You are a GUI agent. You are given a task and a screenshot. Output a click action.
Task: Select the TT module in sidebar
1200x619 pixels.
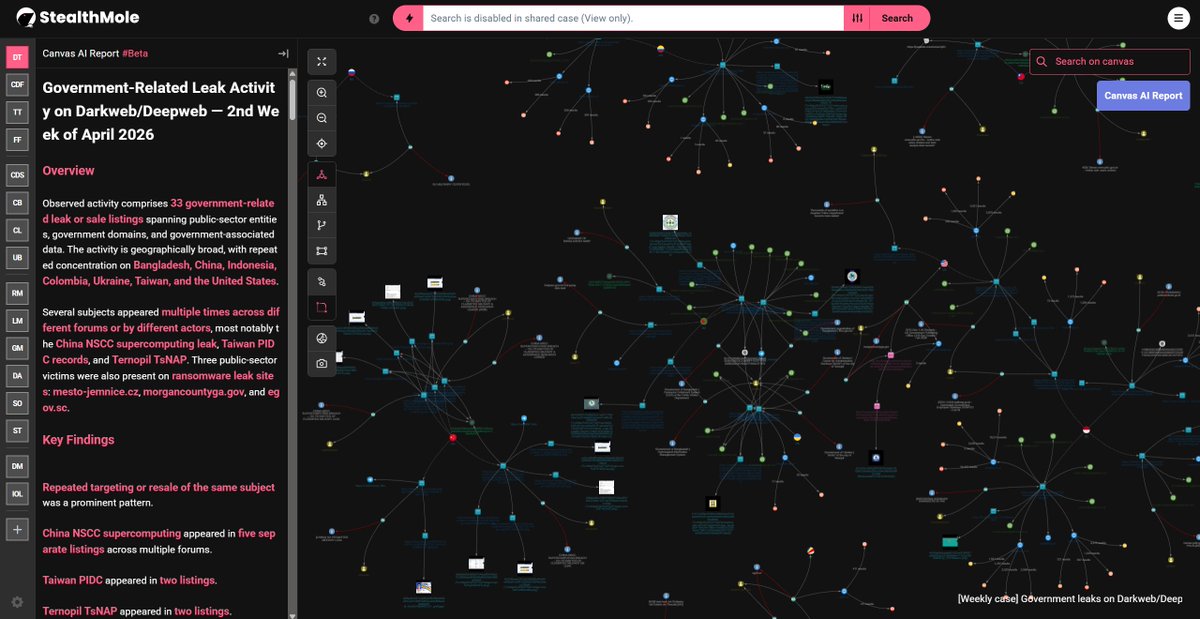click(x=17, y=113)
